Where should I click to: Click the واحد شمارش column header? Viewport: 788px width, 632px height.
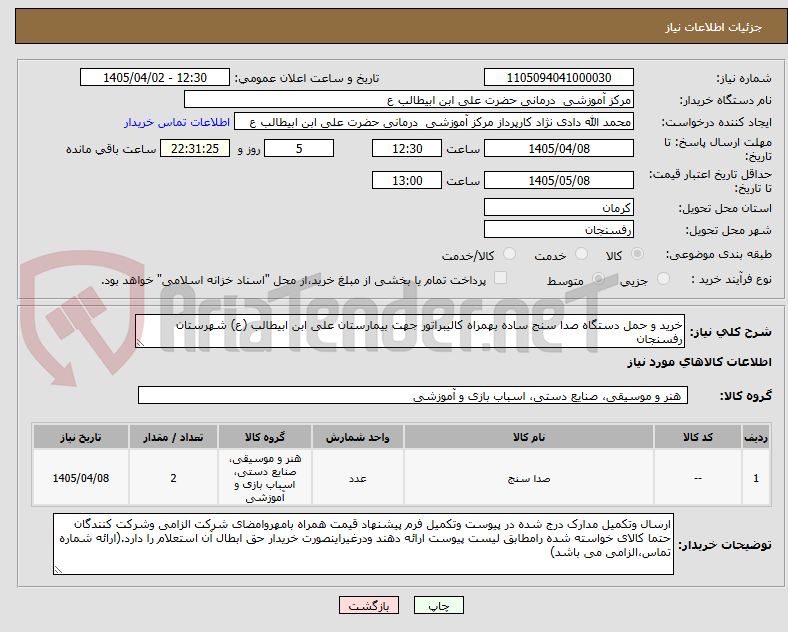pyautogui.click(x=357, y=437)
